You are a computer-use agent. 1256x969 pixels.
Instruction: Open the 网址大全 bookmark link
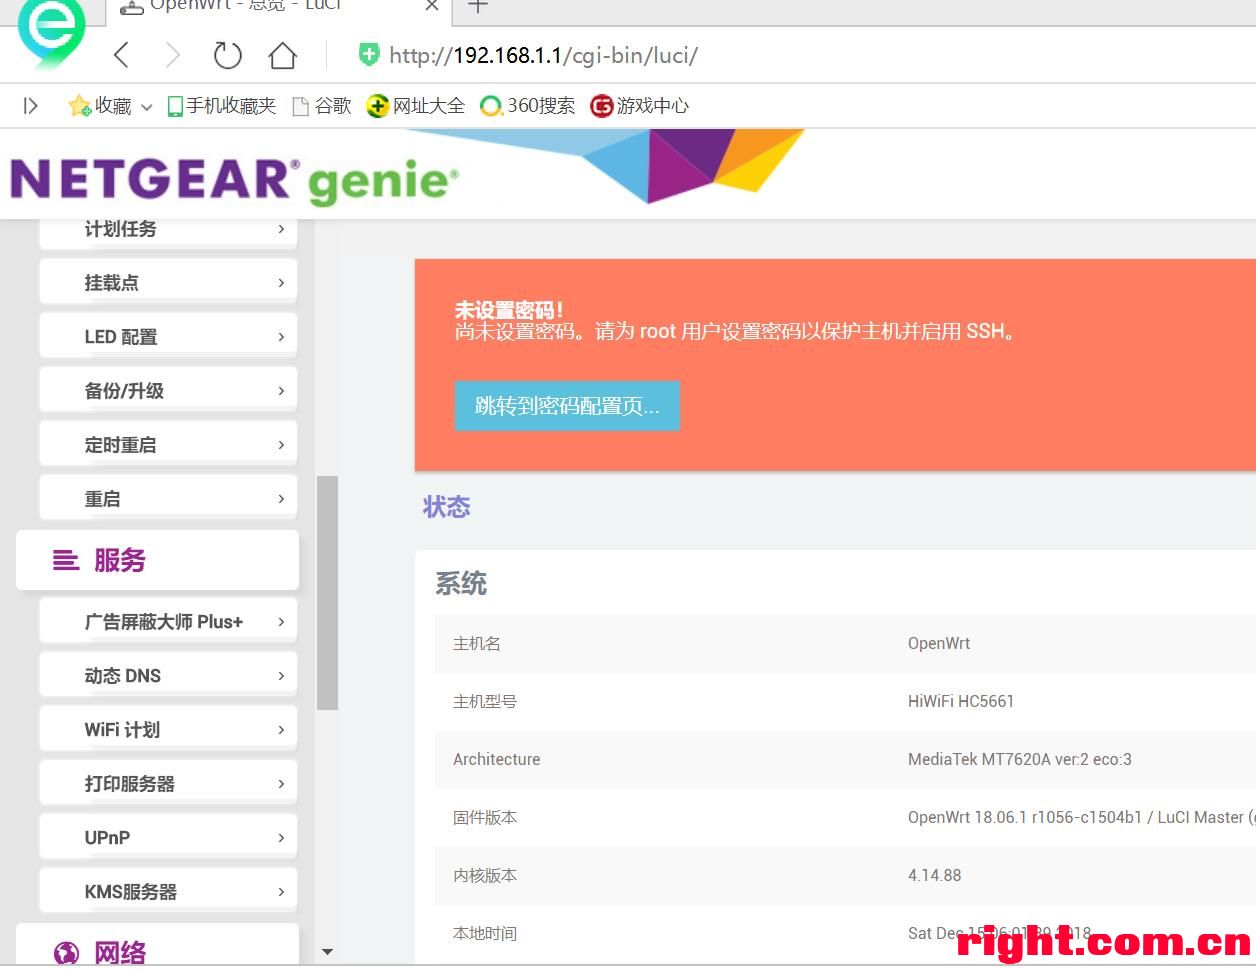click(x=416, y=106)
